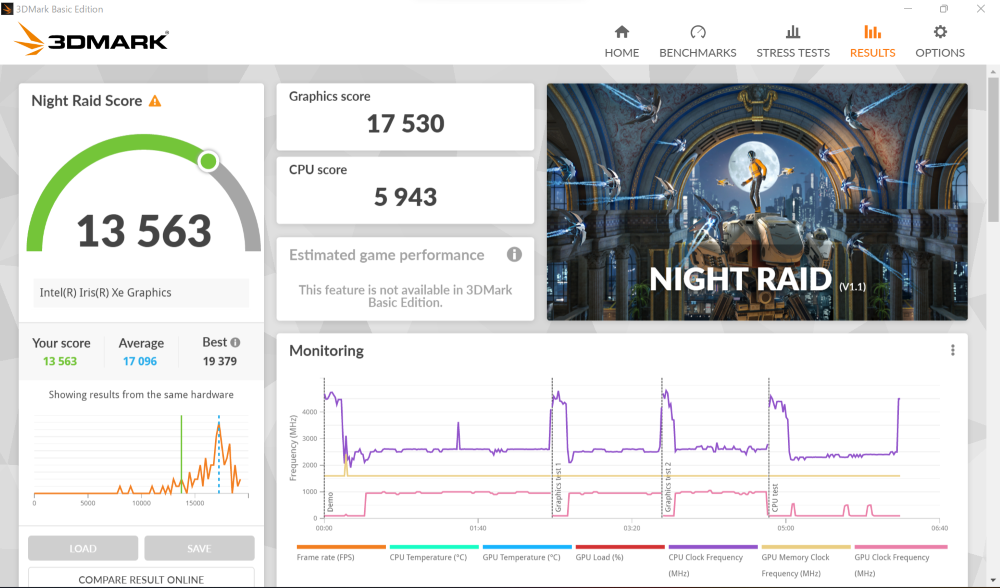Click the SAVE button
The height and width of the screenshot is (588, 1000).
point(199,548)
